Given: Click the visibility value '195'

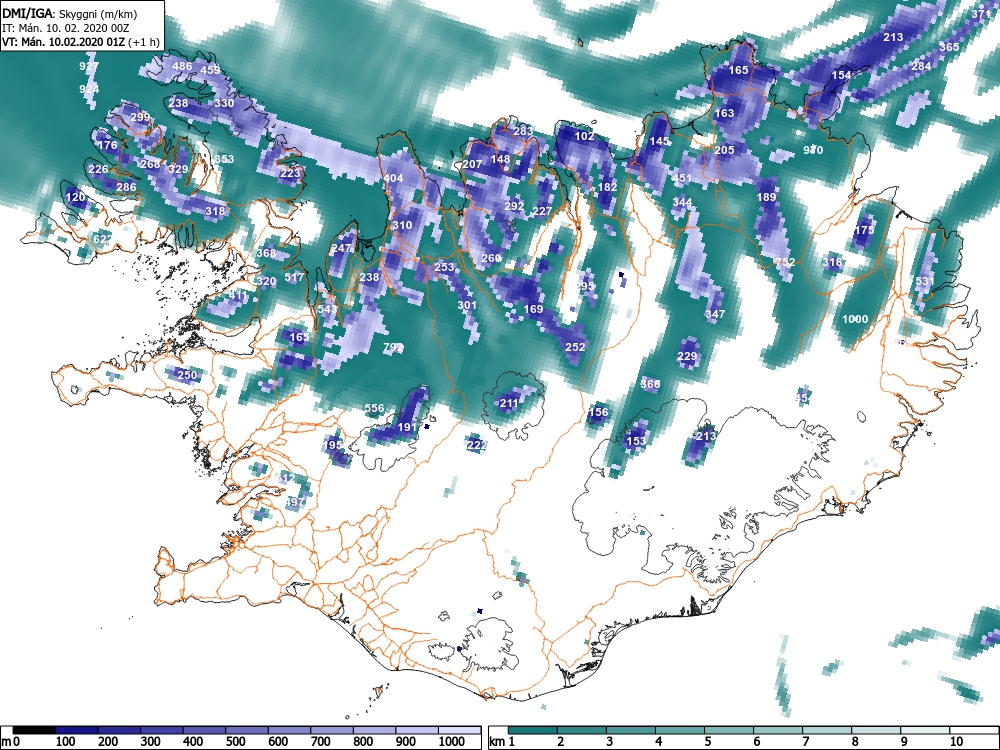Looking at the screenshot, I should pos(332,445).
